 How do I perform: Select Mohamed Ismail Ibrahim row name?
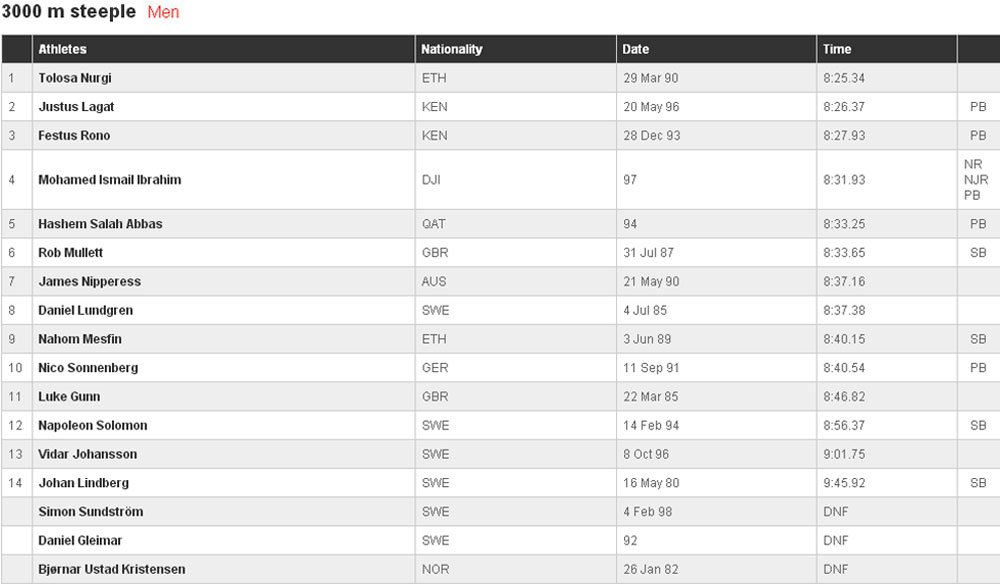[110, 180]
